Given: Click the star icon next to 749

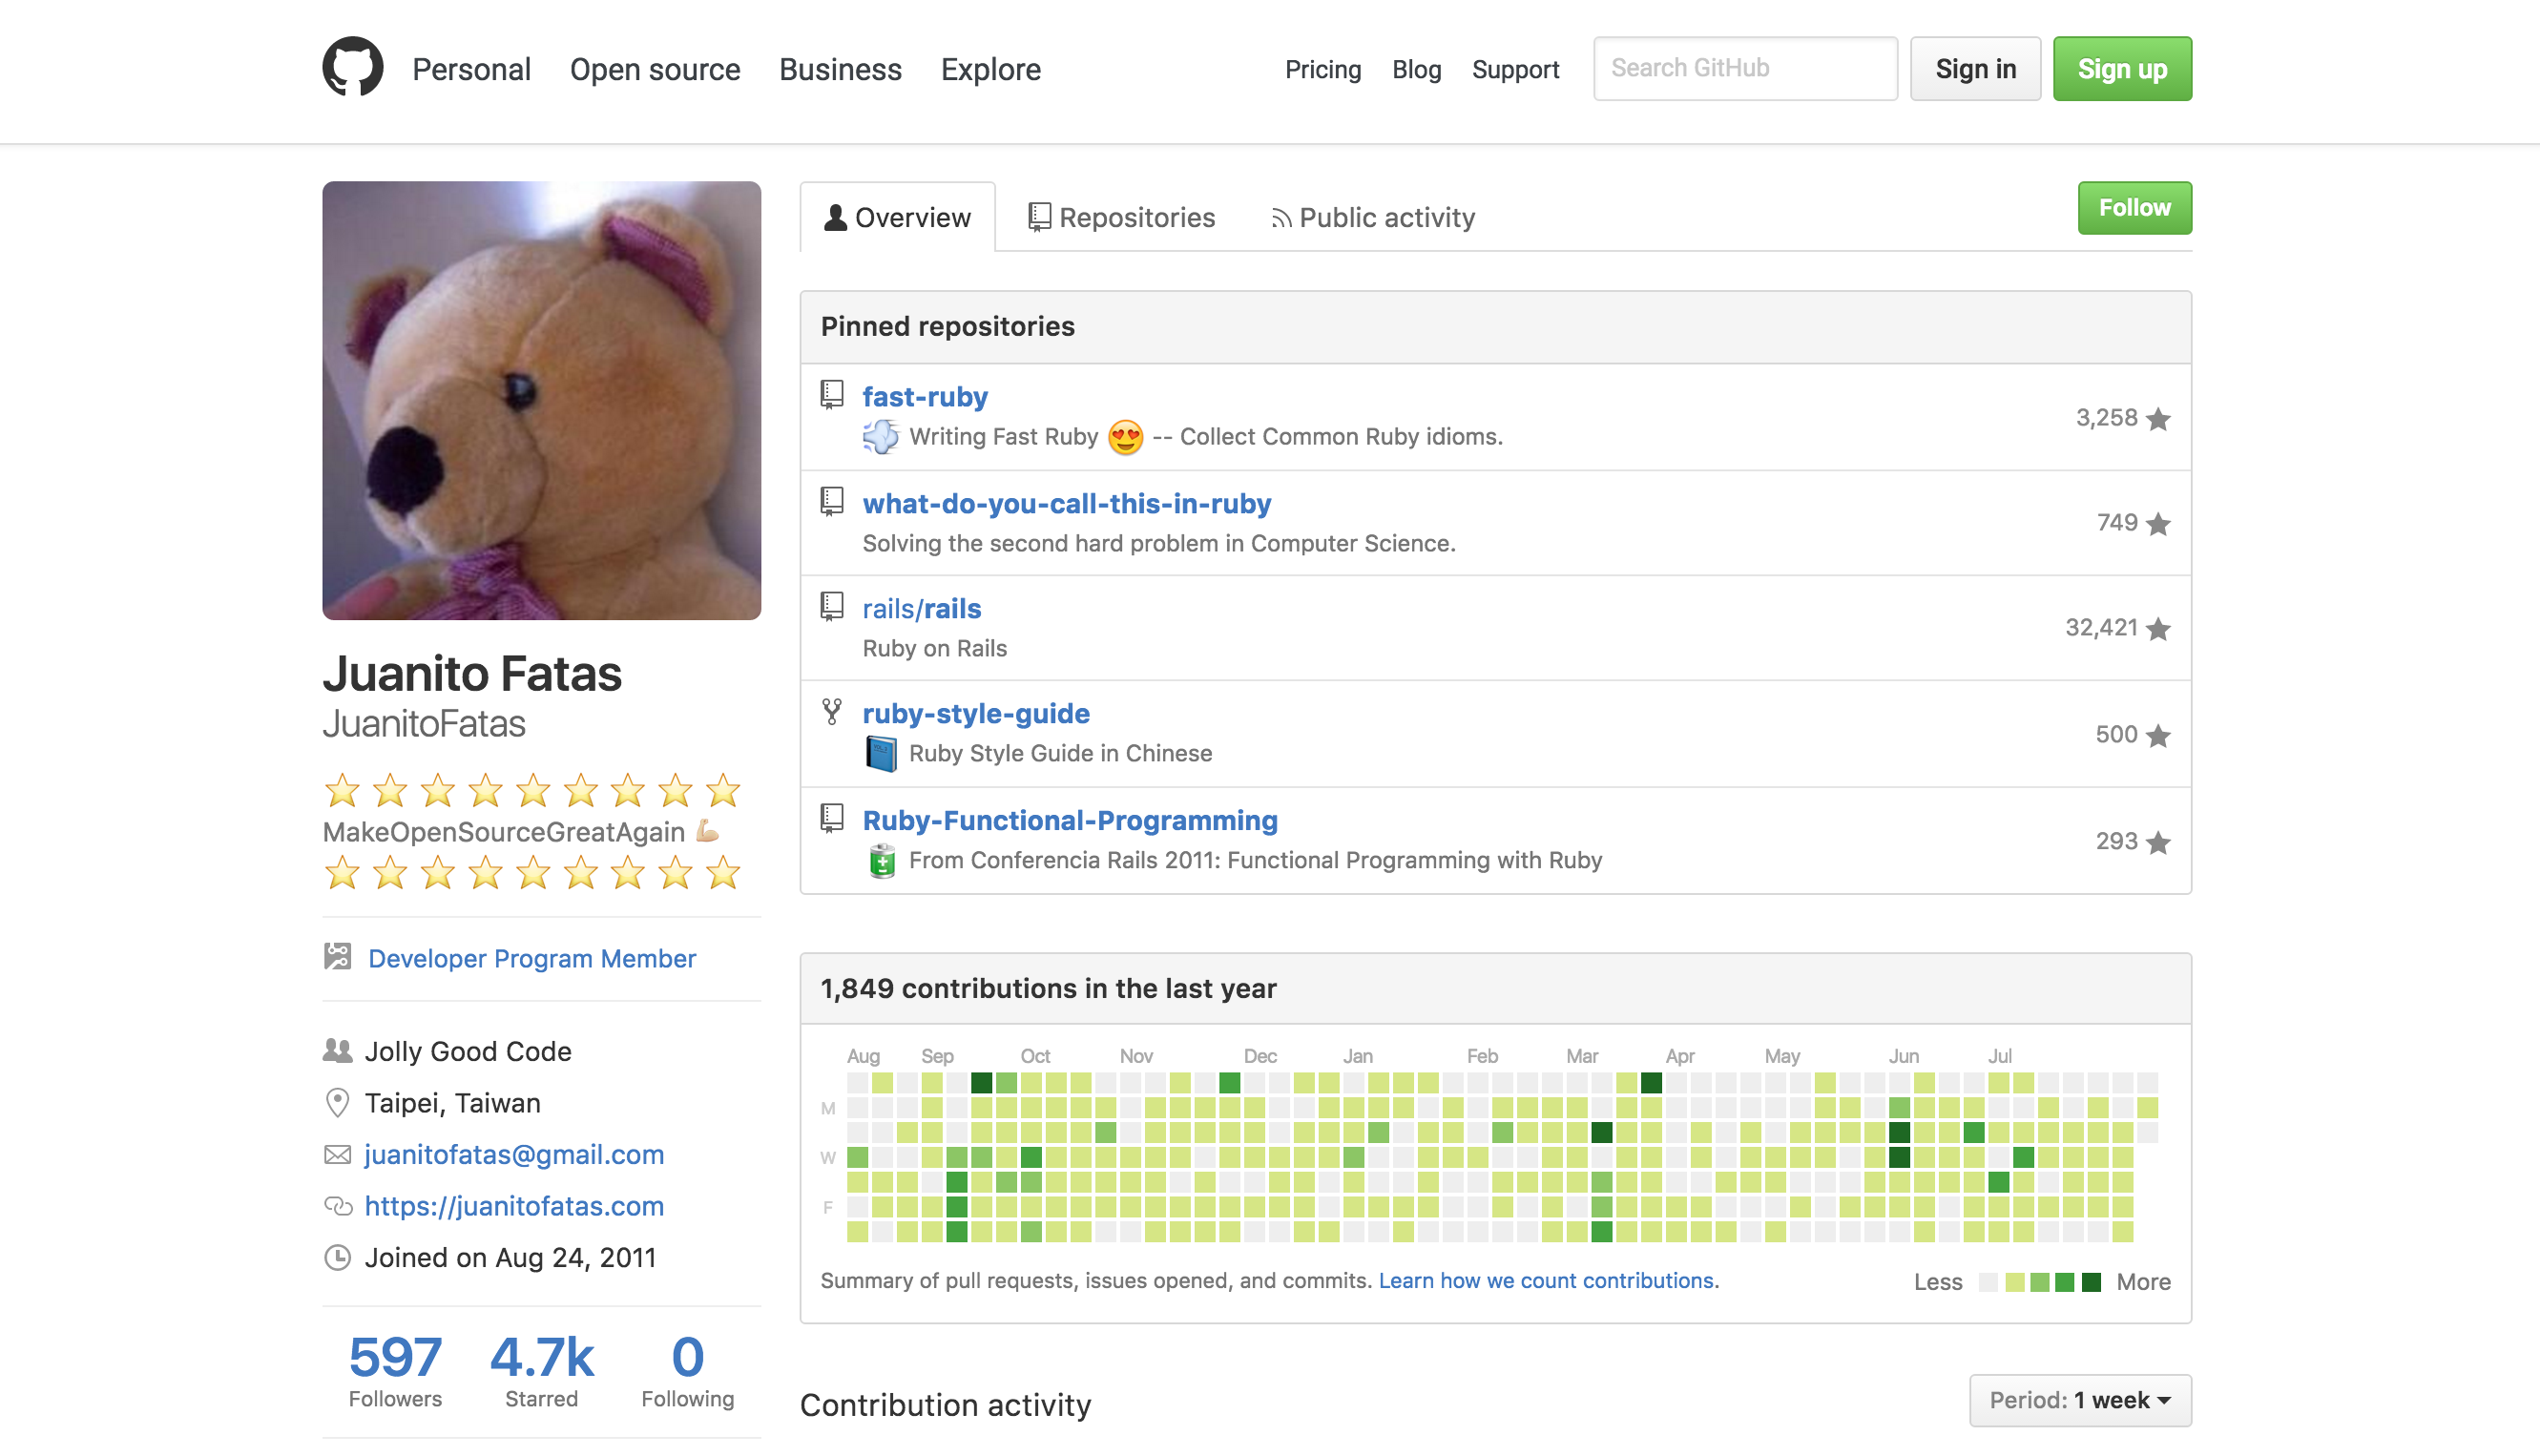Looking at the screenshot, I should [x=2158, y=524].
